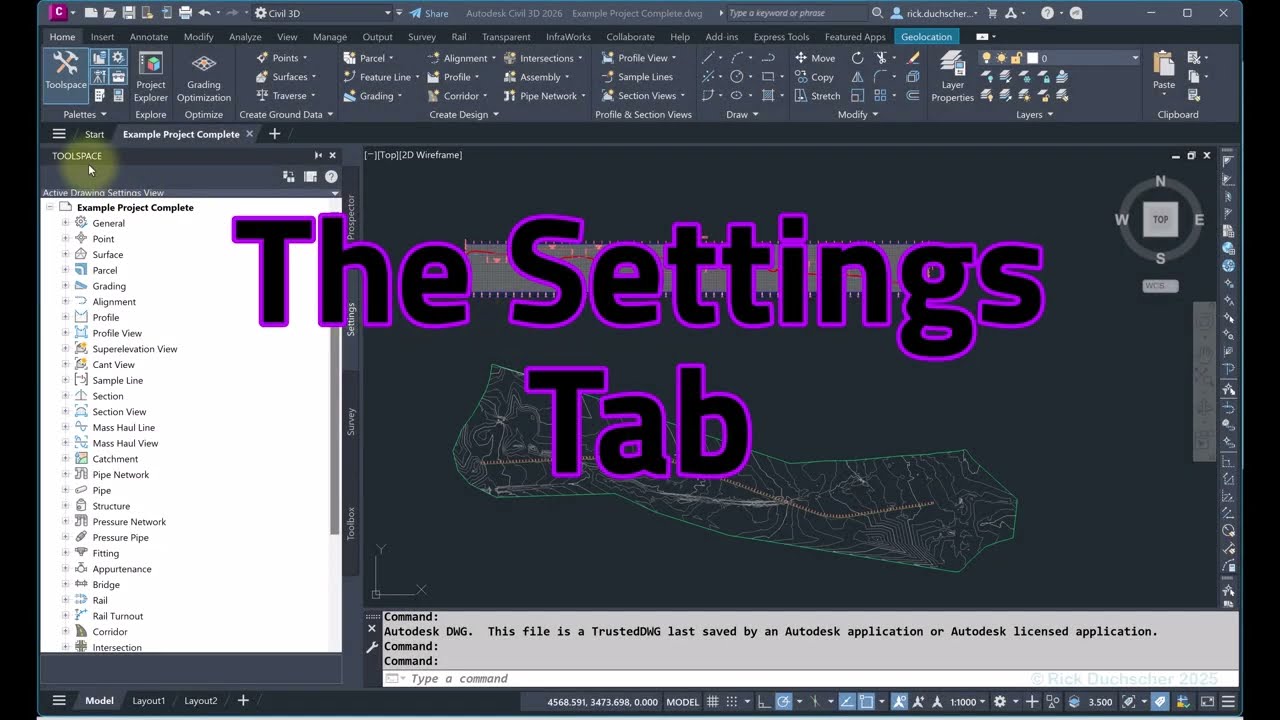Open the Civil 3D workspace dropdown

[x=323, y=13]
